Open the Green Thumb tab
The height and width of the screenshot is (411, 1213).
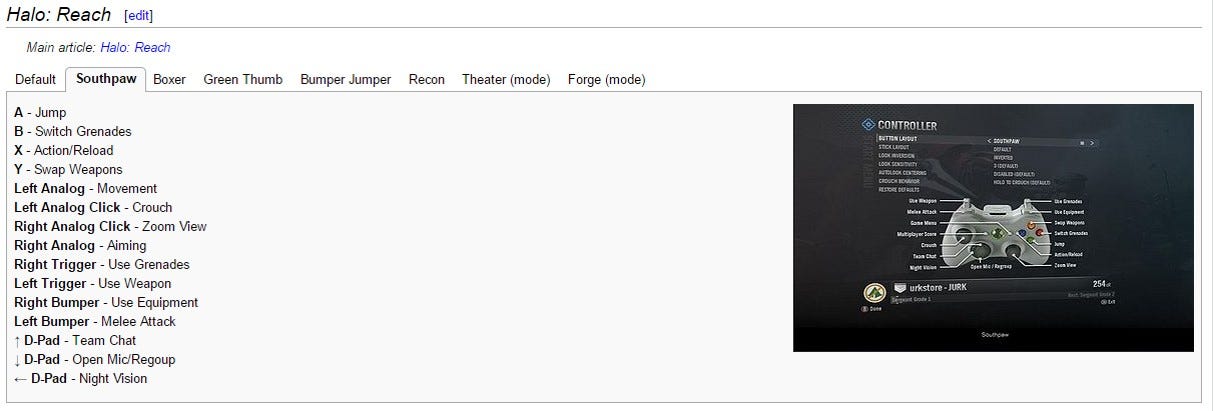pos(243,80)
